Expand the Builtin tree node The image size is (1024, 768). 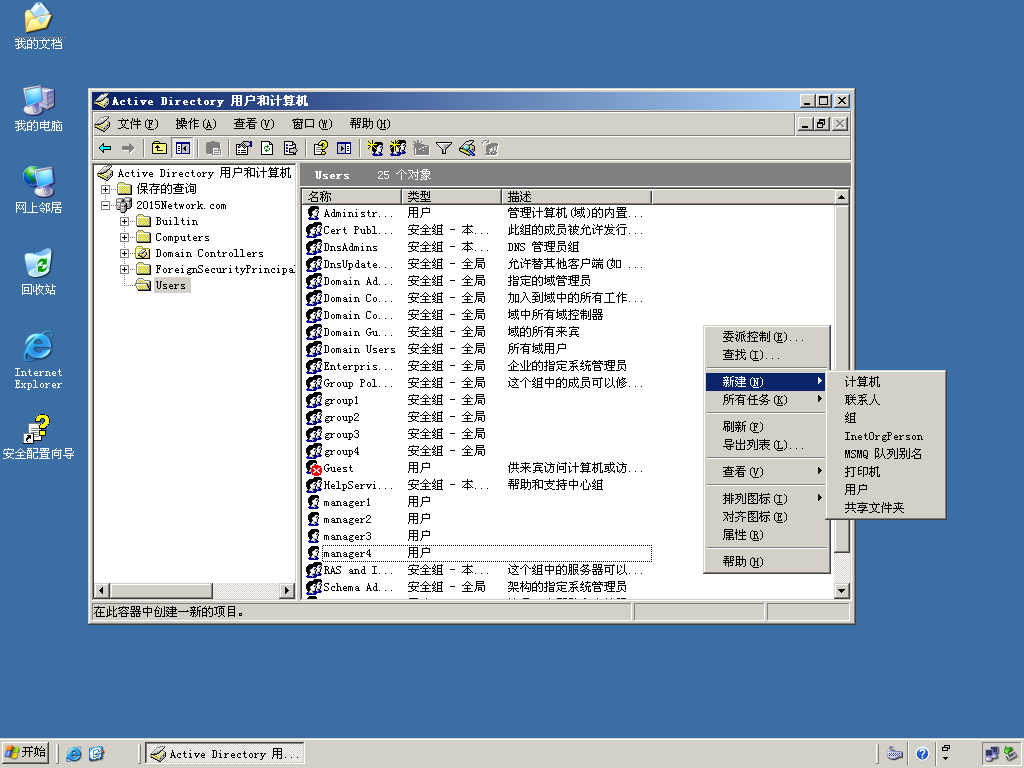point(124,221)
